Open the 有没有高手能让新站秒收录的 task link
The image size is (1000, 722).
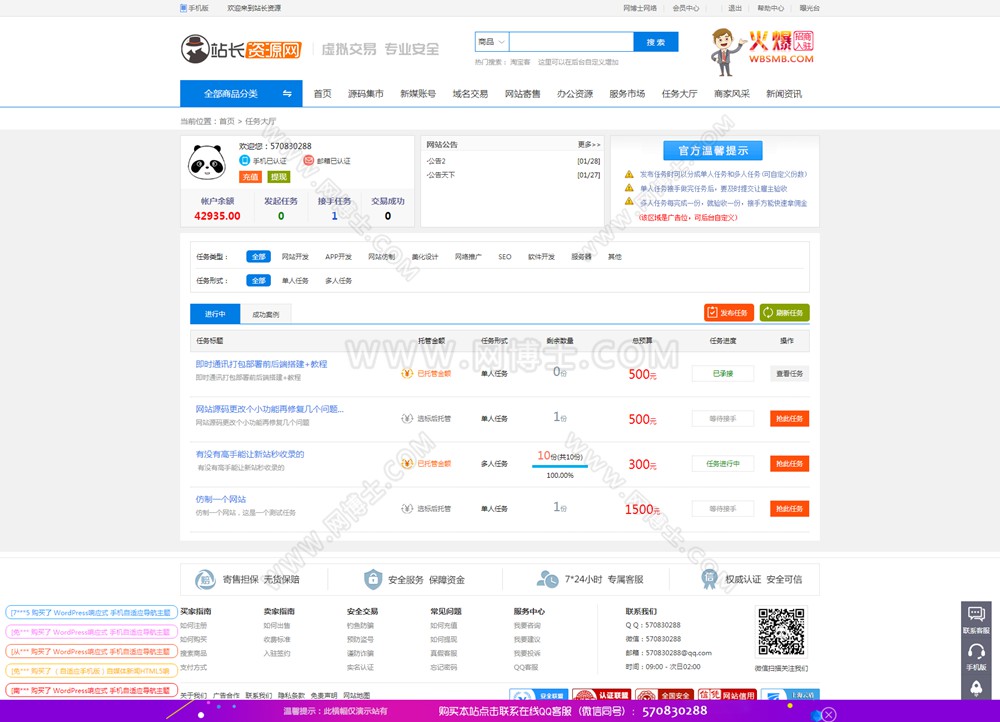(250, 454)
